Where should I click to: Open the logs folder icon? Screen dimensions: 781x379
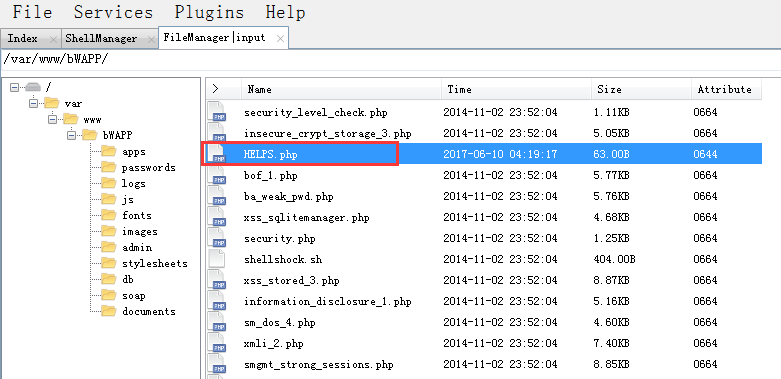tap(109, 183)
